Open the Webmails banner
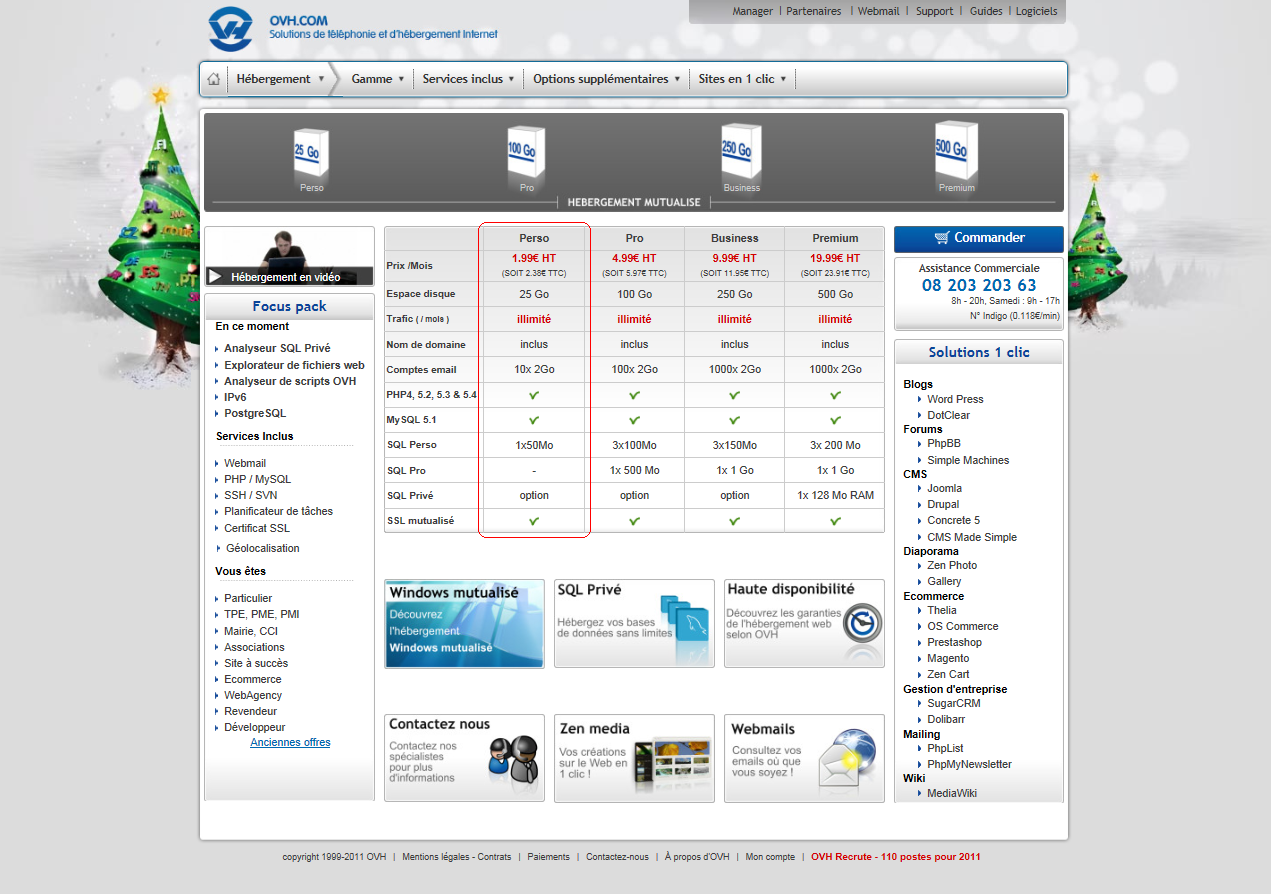This screenshot has height=894, width=1271. pos(804,758)
